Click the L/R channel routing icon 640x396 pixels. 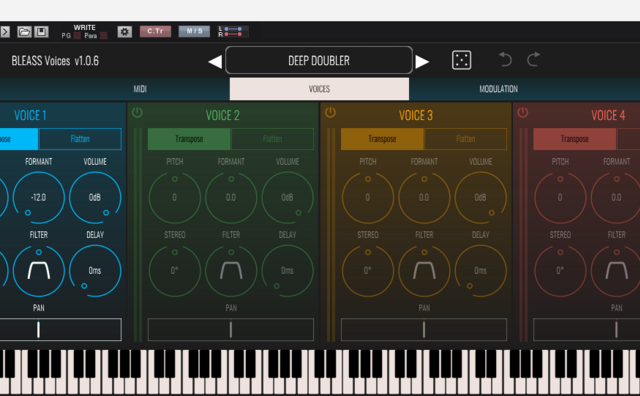(231, 31)
